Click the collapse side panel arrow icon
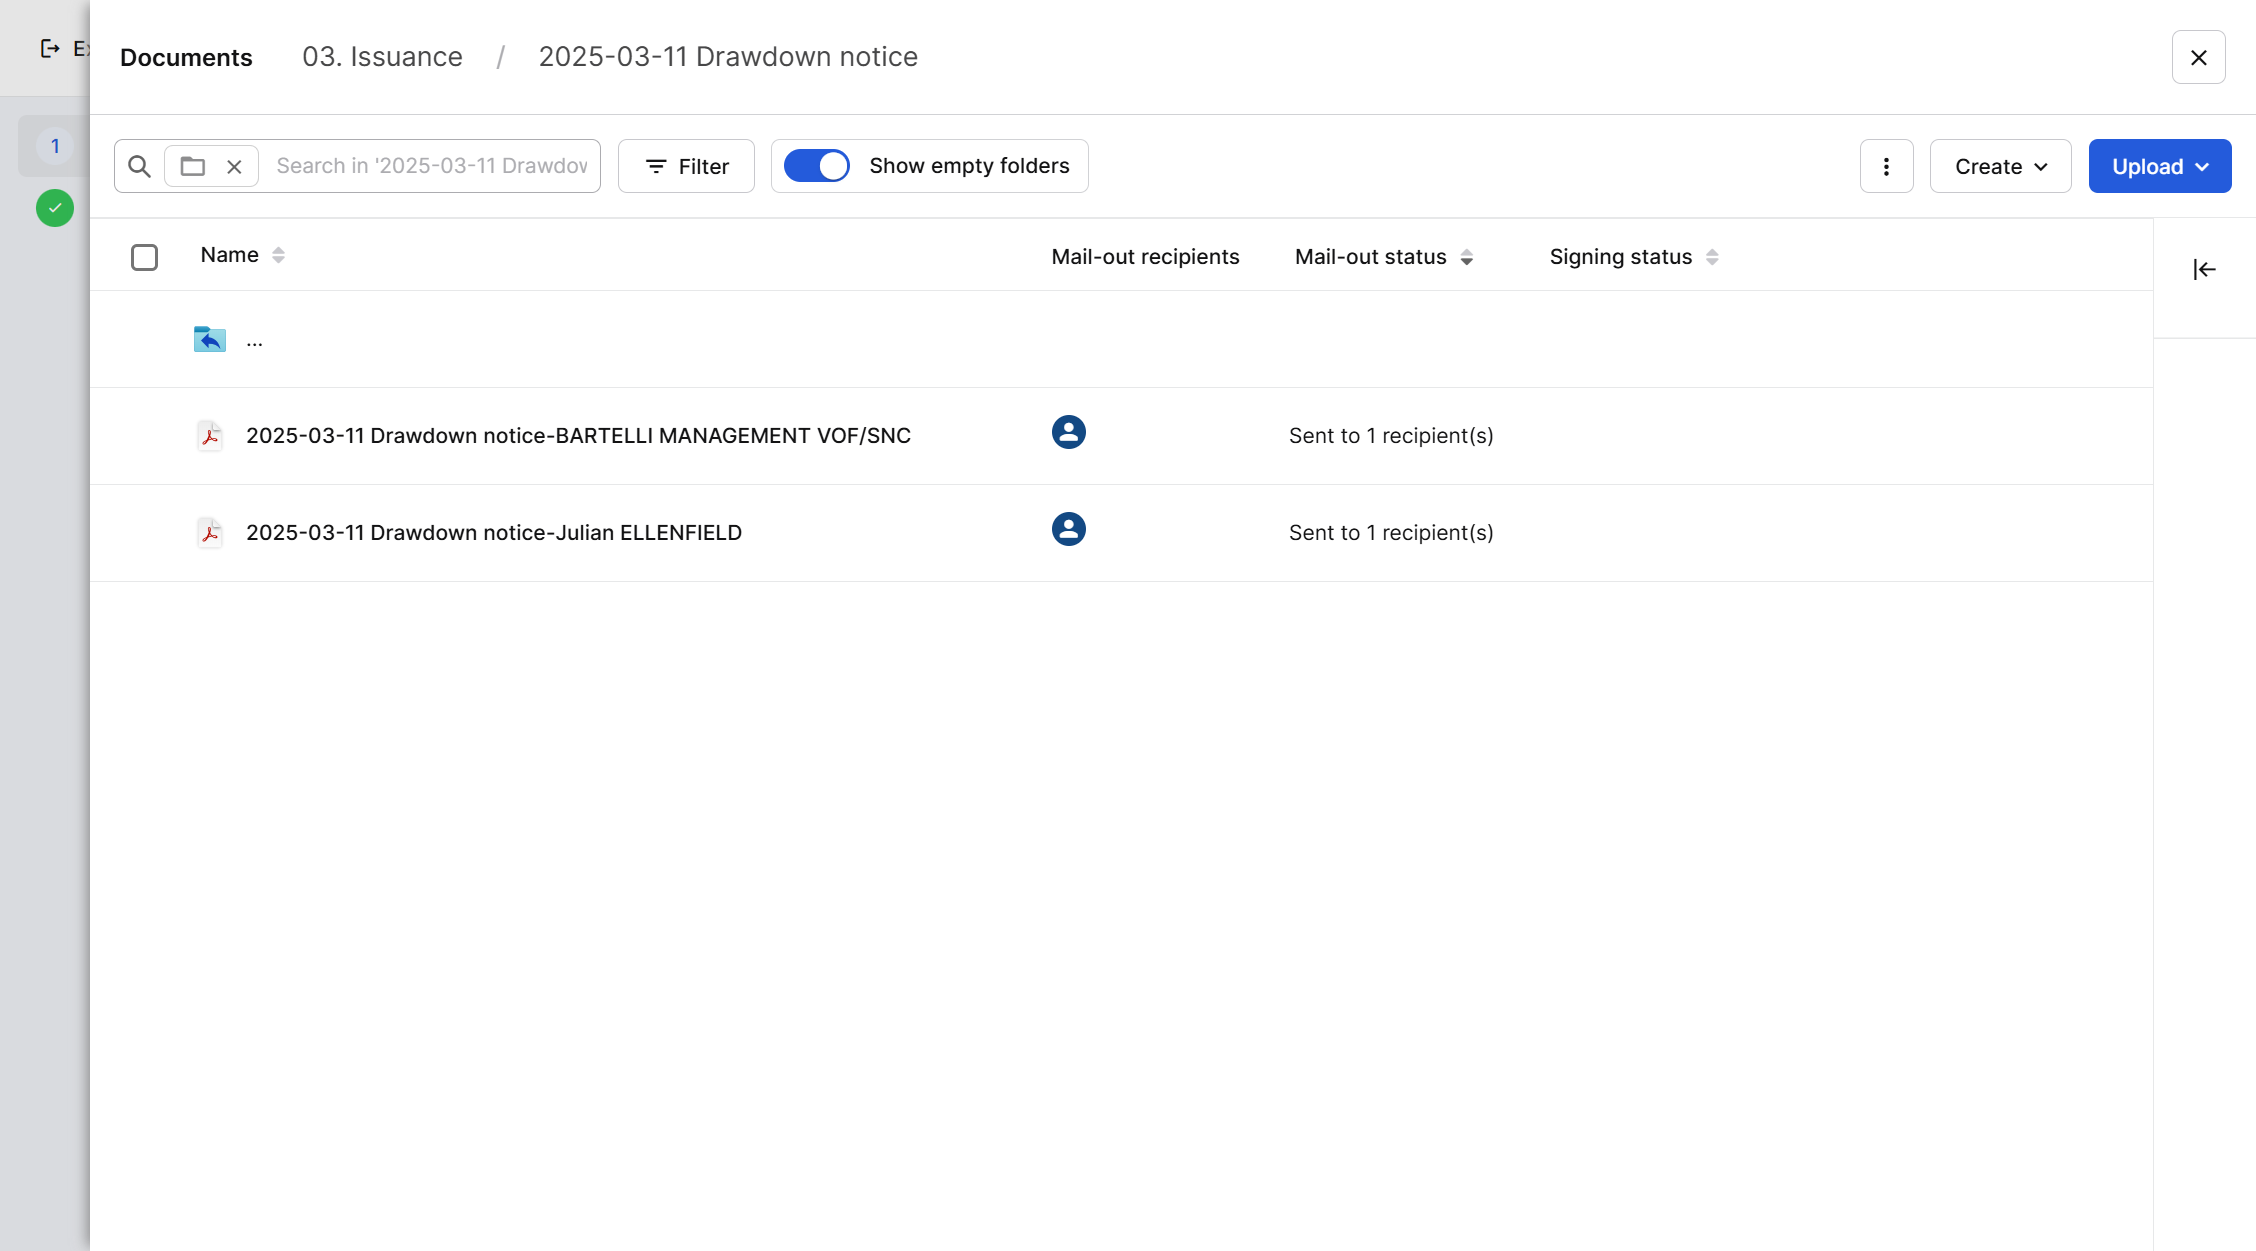The height and width of the screenshot is (1251, 2256). click(x=2204, y=269)
